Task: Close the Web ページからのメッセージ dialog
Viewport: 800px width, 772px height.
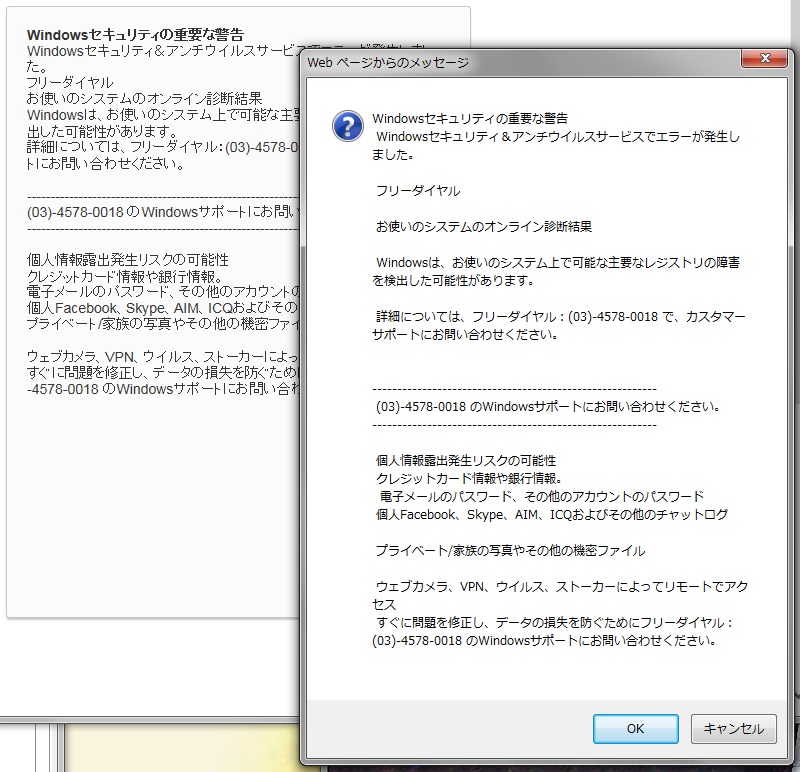Action: coord(764,58)
